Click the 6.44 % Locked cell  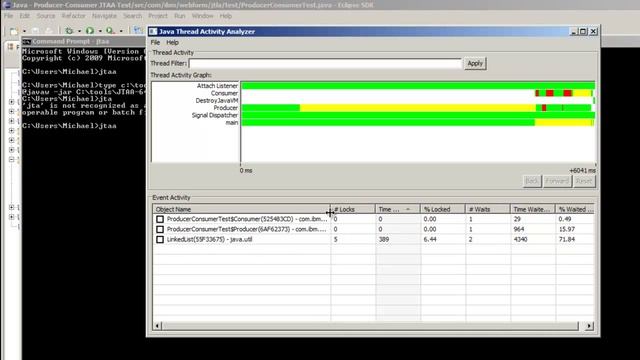(x=430, y=240)
